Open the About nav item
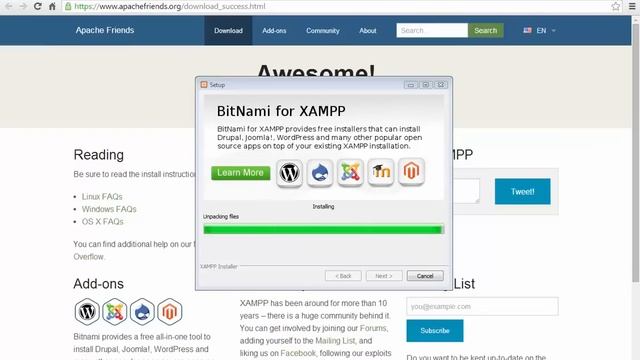This screenshot has height=360, width=640. (368, 31)
